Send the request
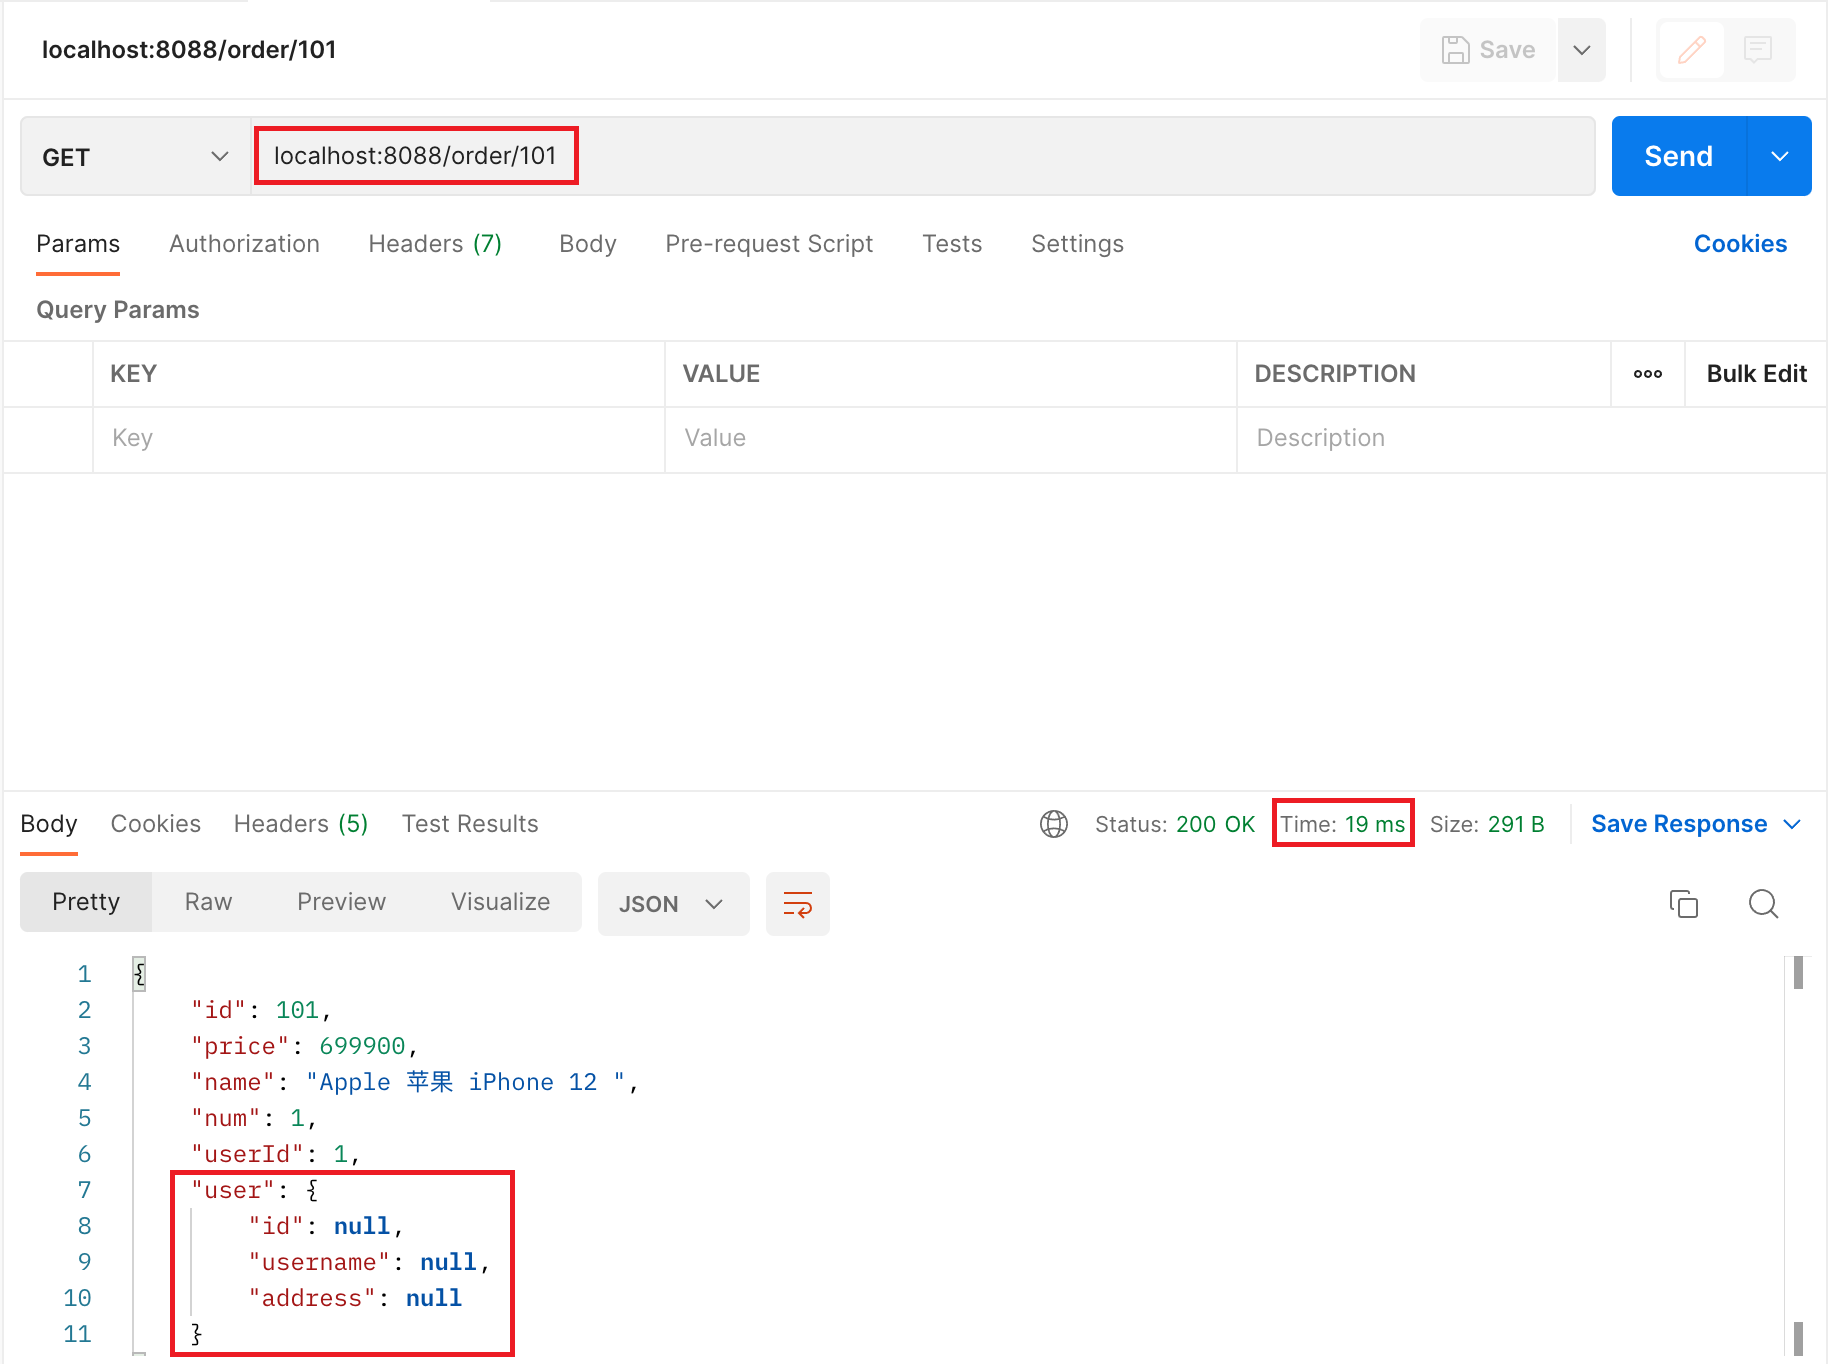1828x1364 pixels. (x=1678, y=156)
